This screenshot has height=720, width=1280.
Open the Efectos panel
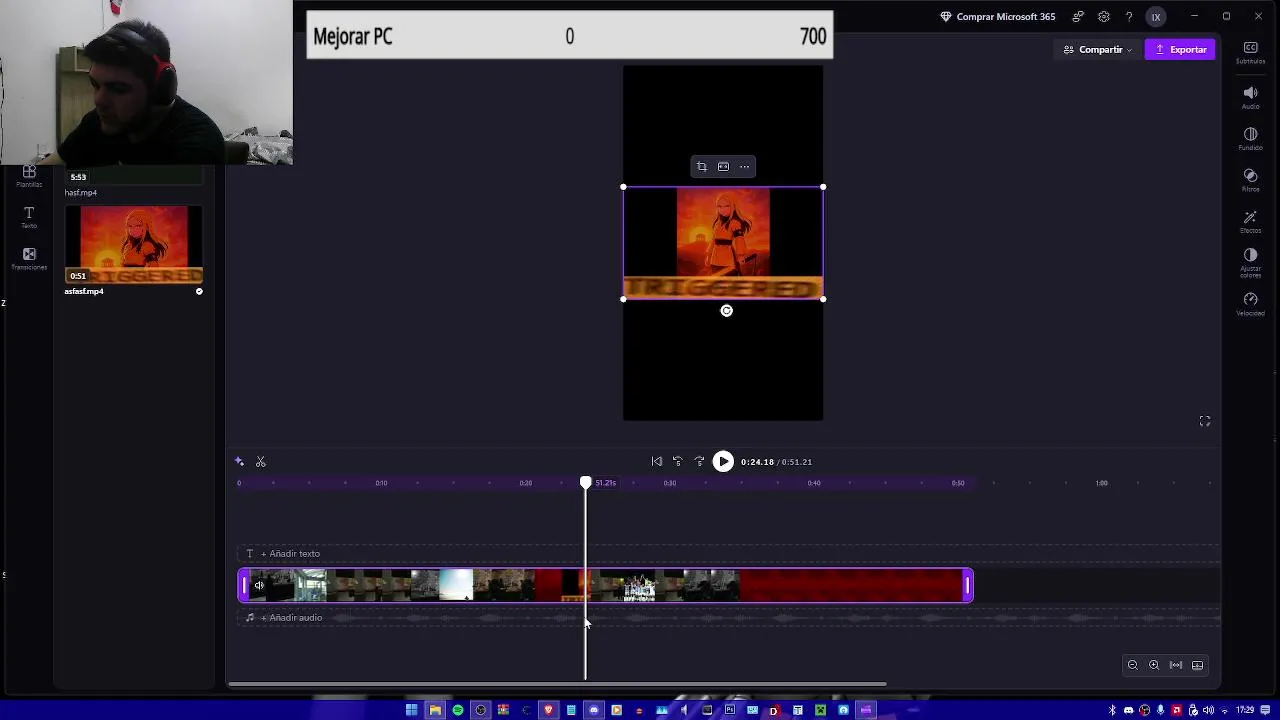click(x=1250, y=221)
